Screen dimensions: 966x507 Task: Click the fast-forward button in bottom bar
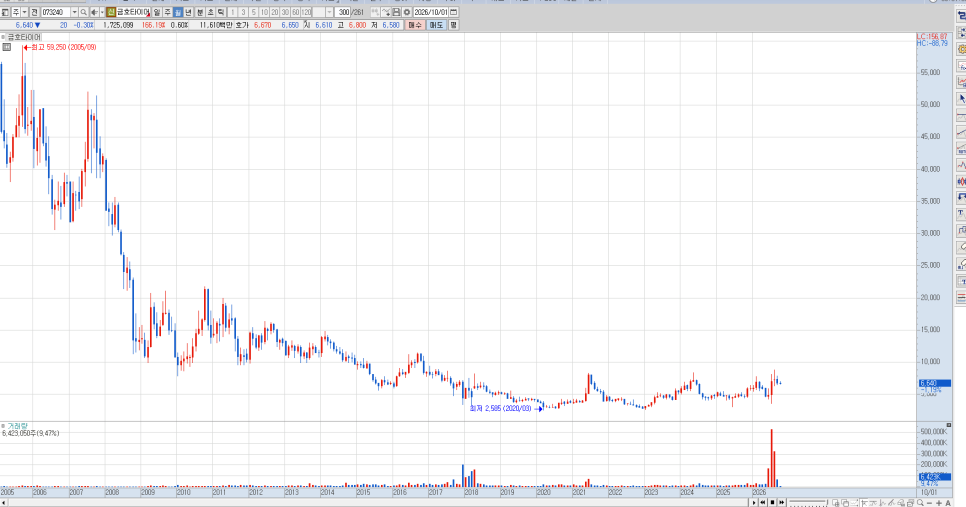[x=782, y=503]
